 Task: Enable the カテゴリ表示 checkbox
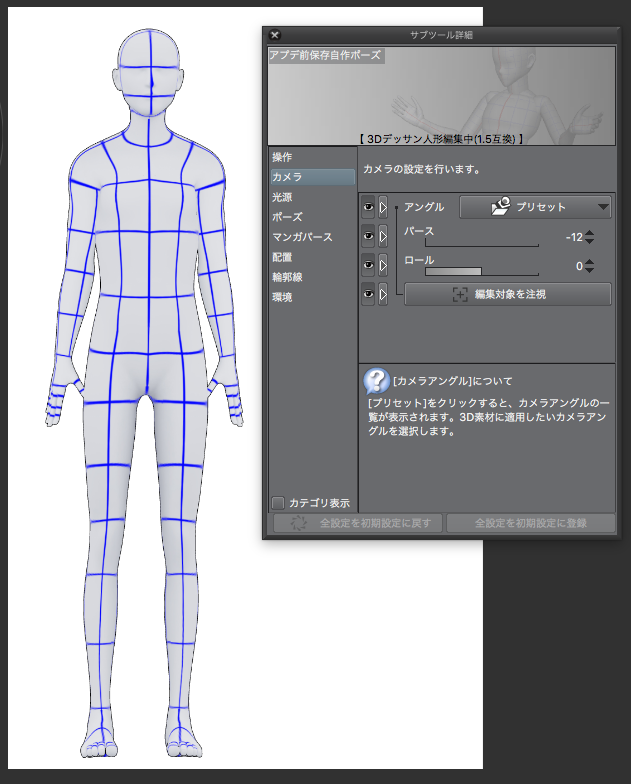(278, 502)
